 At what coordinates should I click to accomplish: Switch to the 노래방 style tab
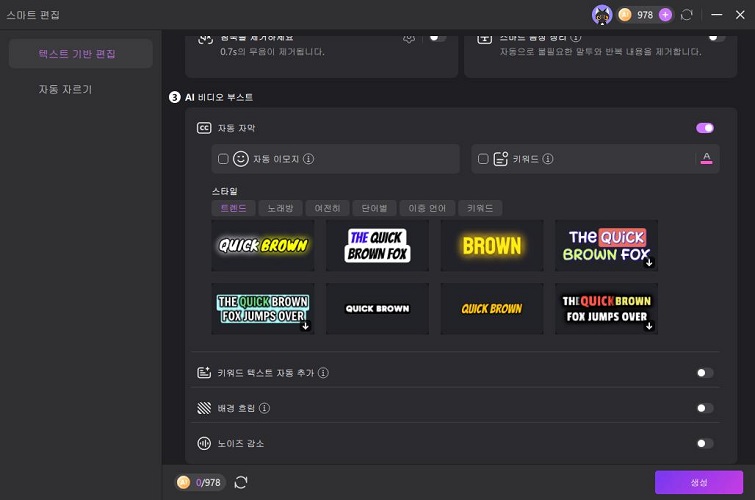(280, 208)
